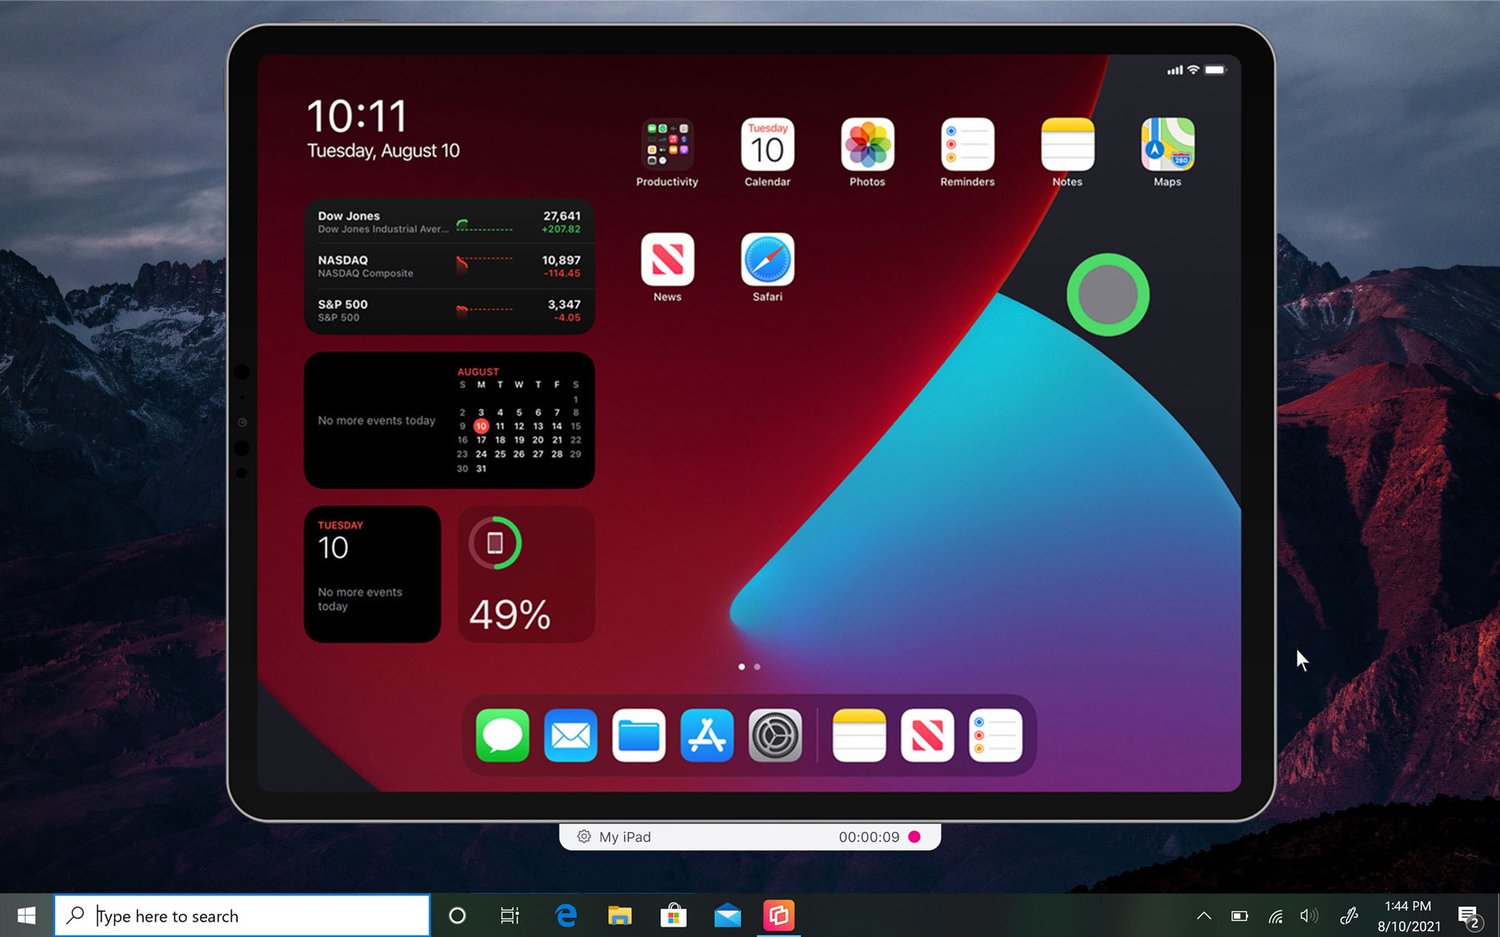Open the Notes app
The width and height of the screenshot is (1500, 937).
tap(1066, 145)
